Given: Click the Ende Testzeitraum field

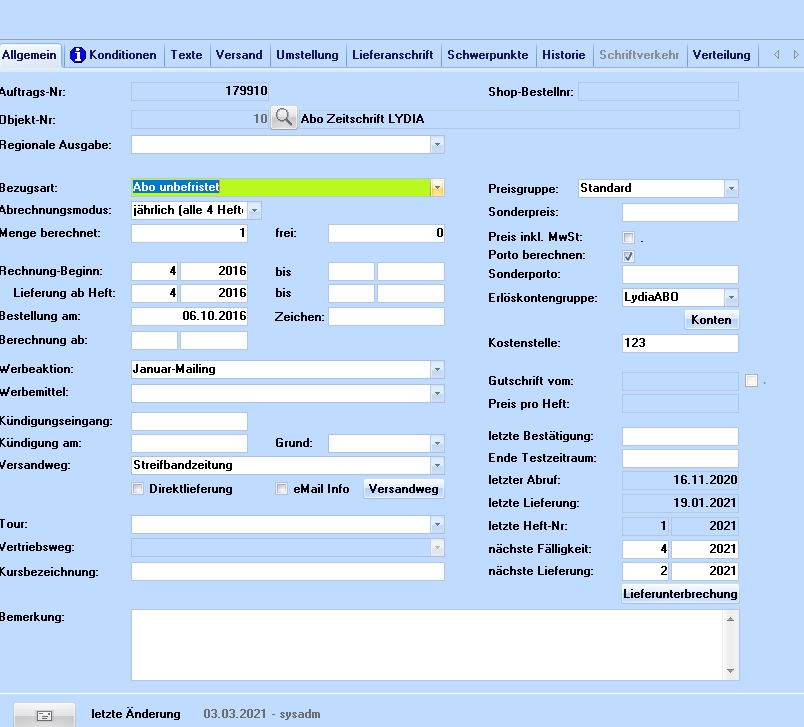Looking at the screenshot, I should pyautogui.click(x=680, y=458).
